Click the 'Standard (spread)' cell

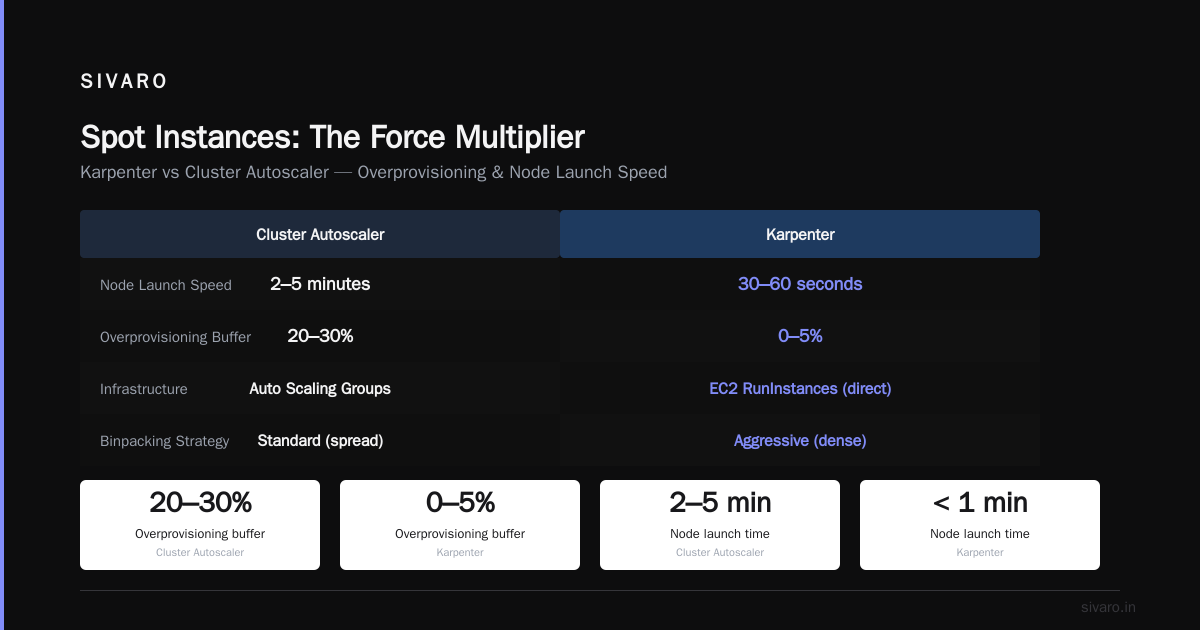pyautogui.click(x=320, y=440)
